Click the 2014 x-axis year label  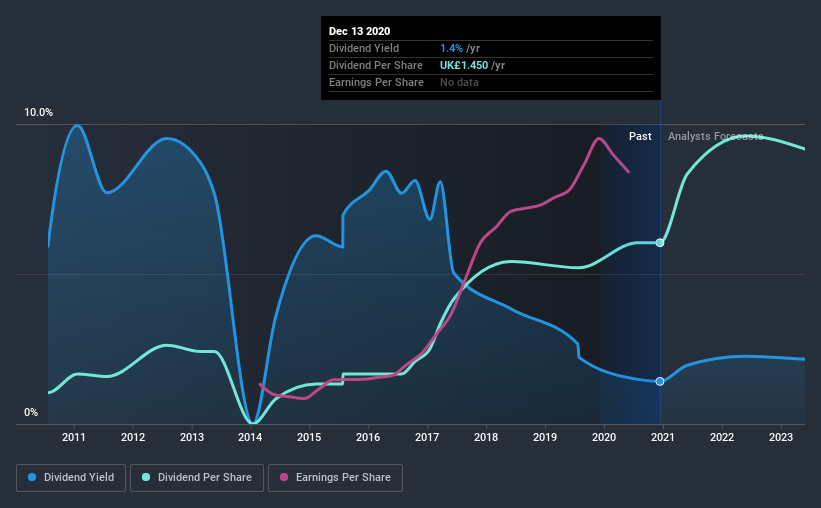tap(250, 437)
